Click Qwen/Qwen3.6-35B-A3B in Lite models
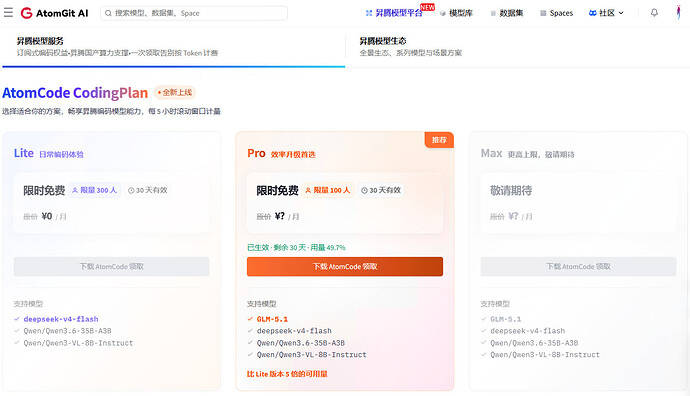This screenshot has height=396, width=690. [x=67, y=331]
